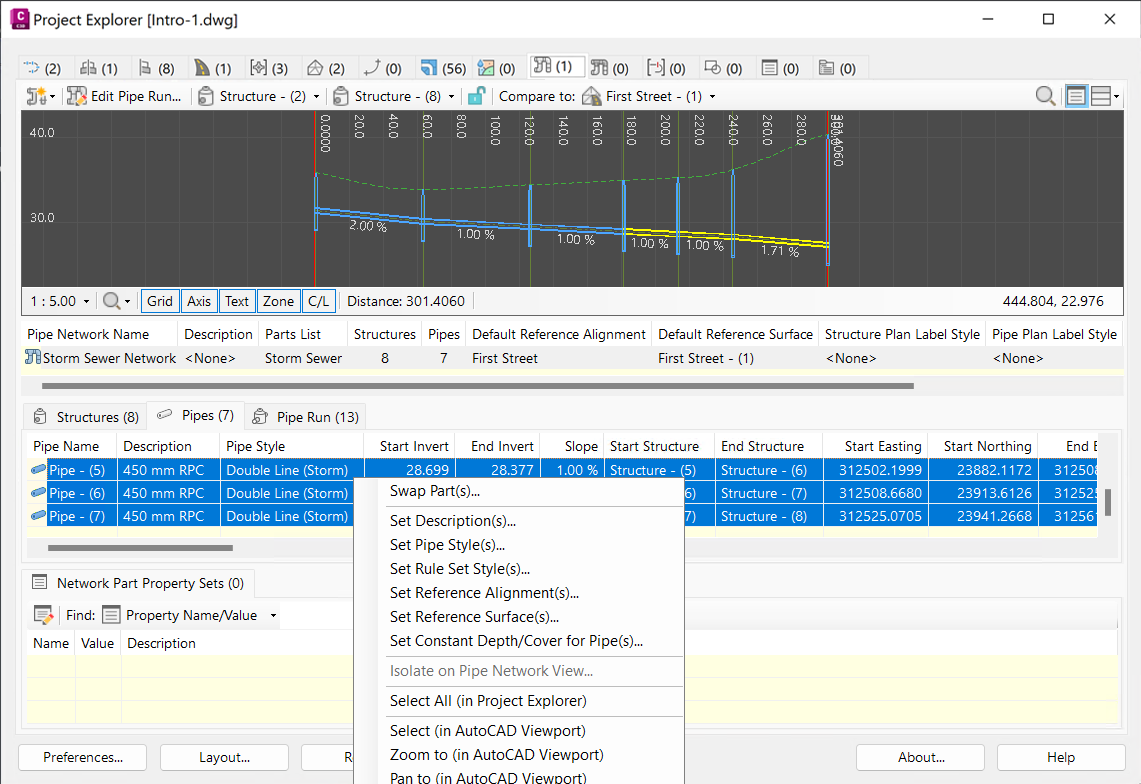
Task: Click the About... button
Action: (921, 757)
